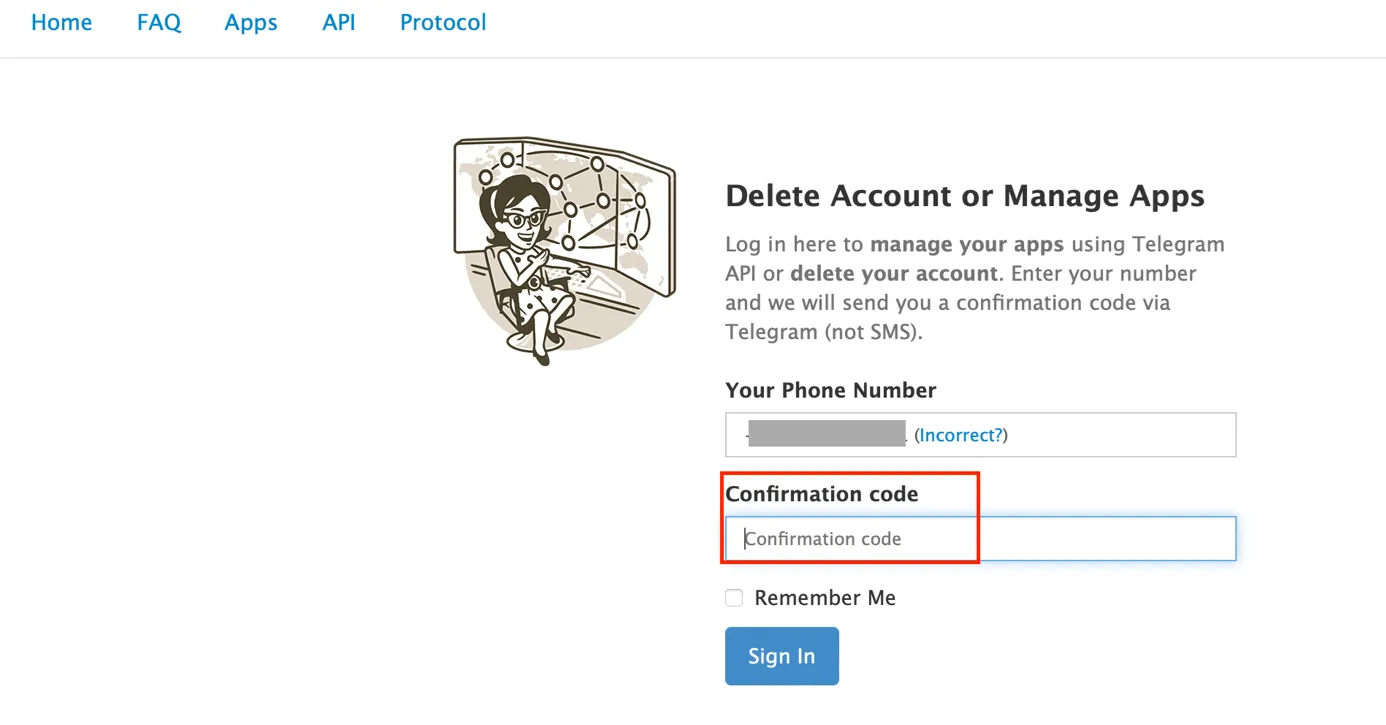
Task: Open the Home navigation link
Action: (61, 22)
